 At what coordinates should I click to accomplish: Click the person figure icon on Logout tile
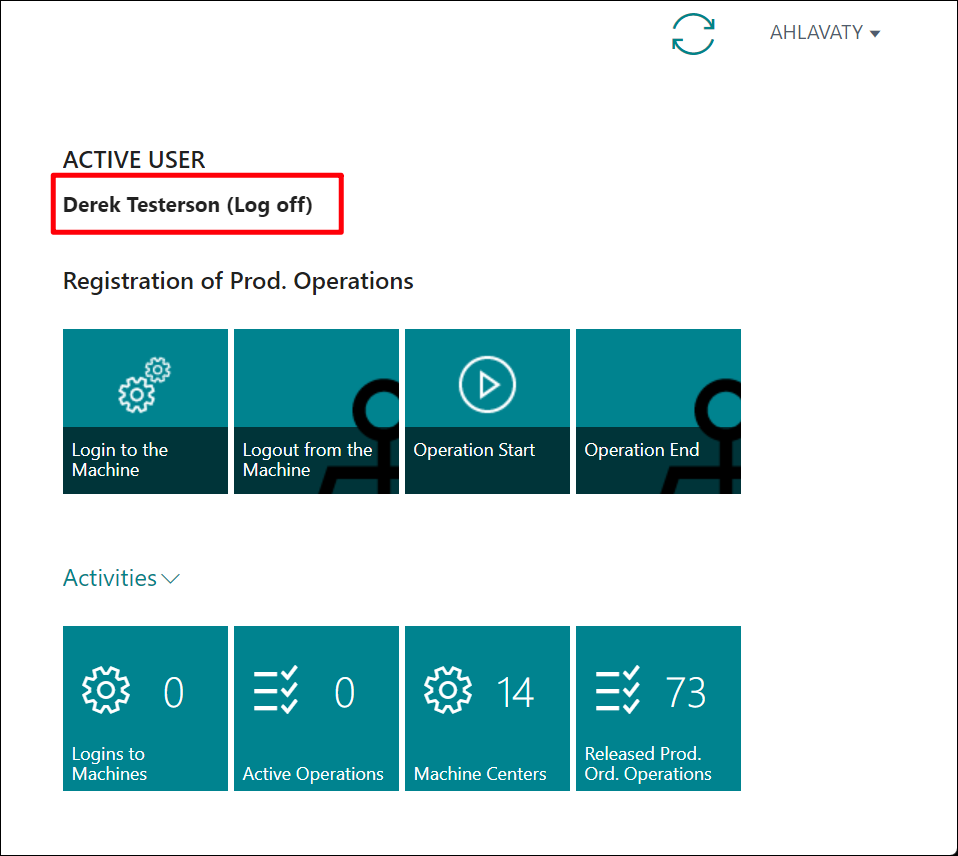point(367,436)
